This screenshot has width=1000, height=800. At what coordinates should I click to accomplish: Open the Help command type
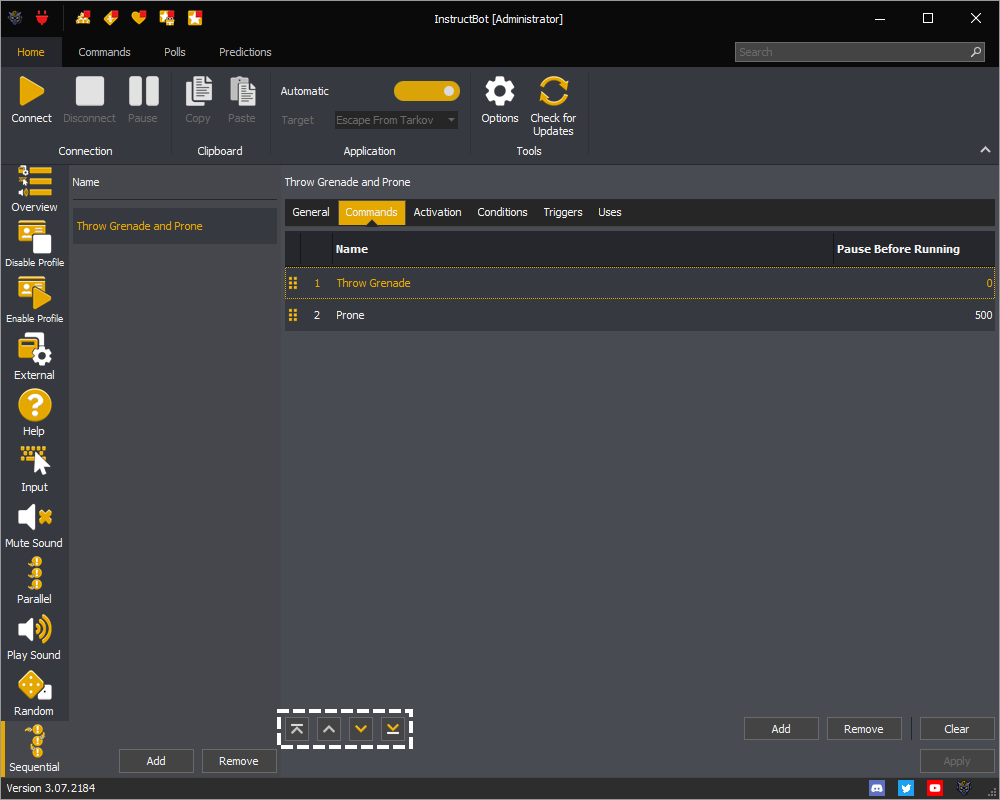[x=34, y=413]
